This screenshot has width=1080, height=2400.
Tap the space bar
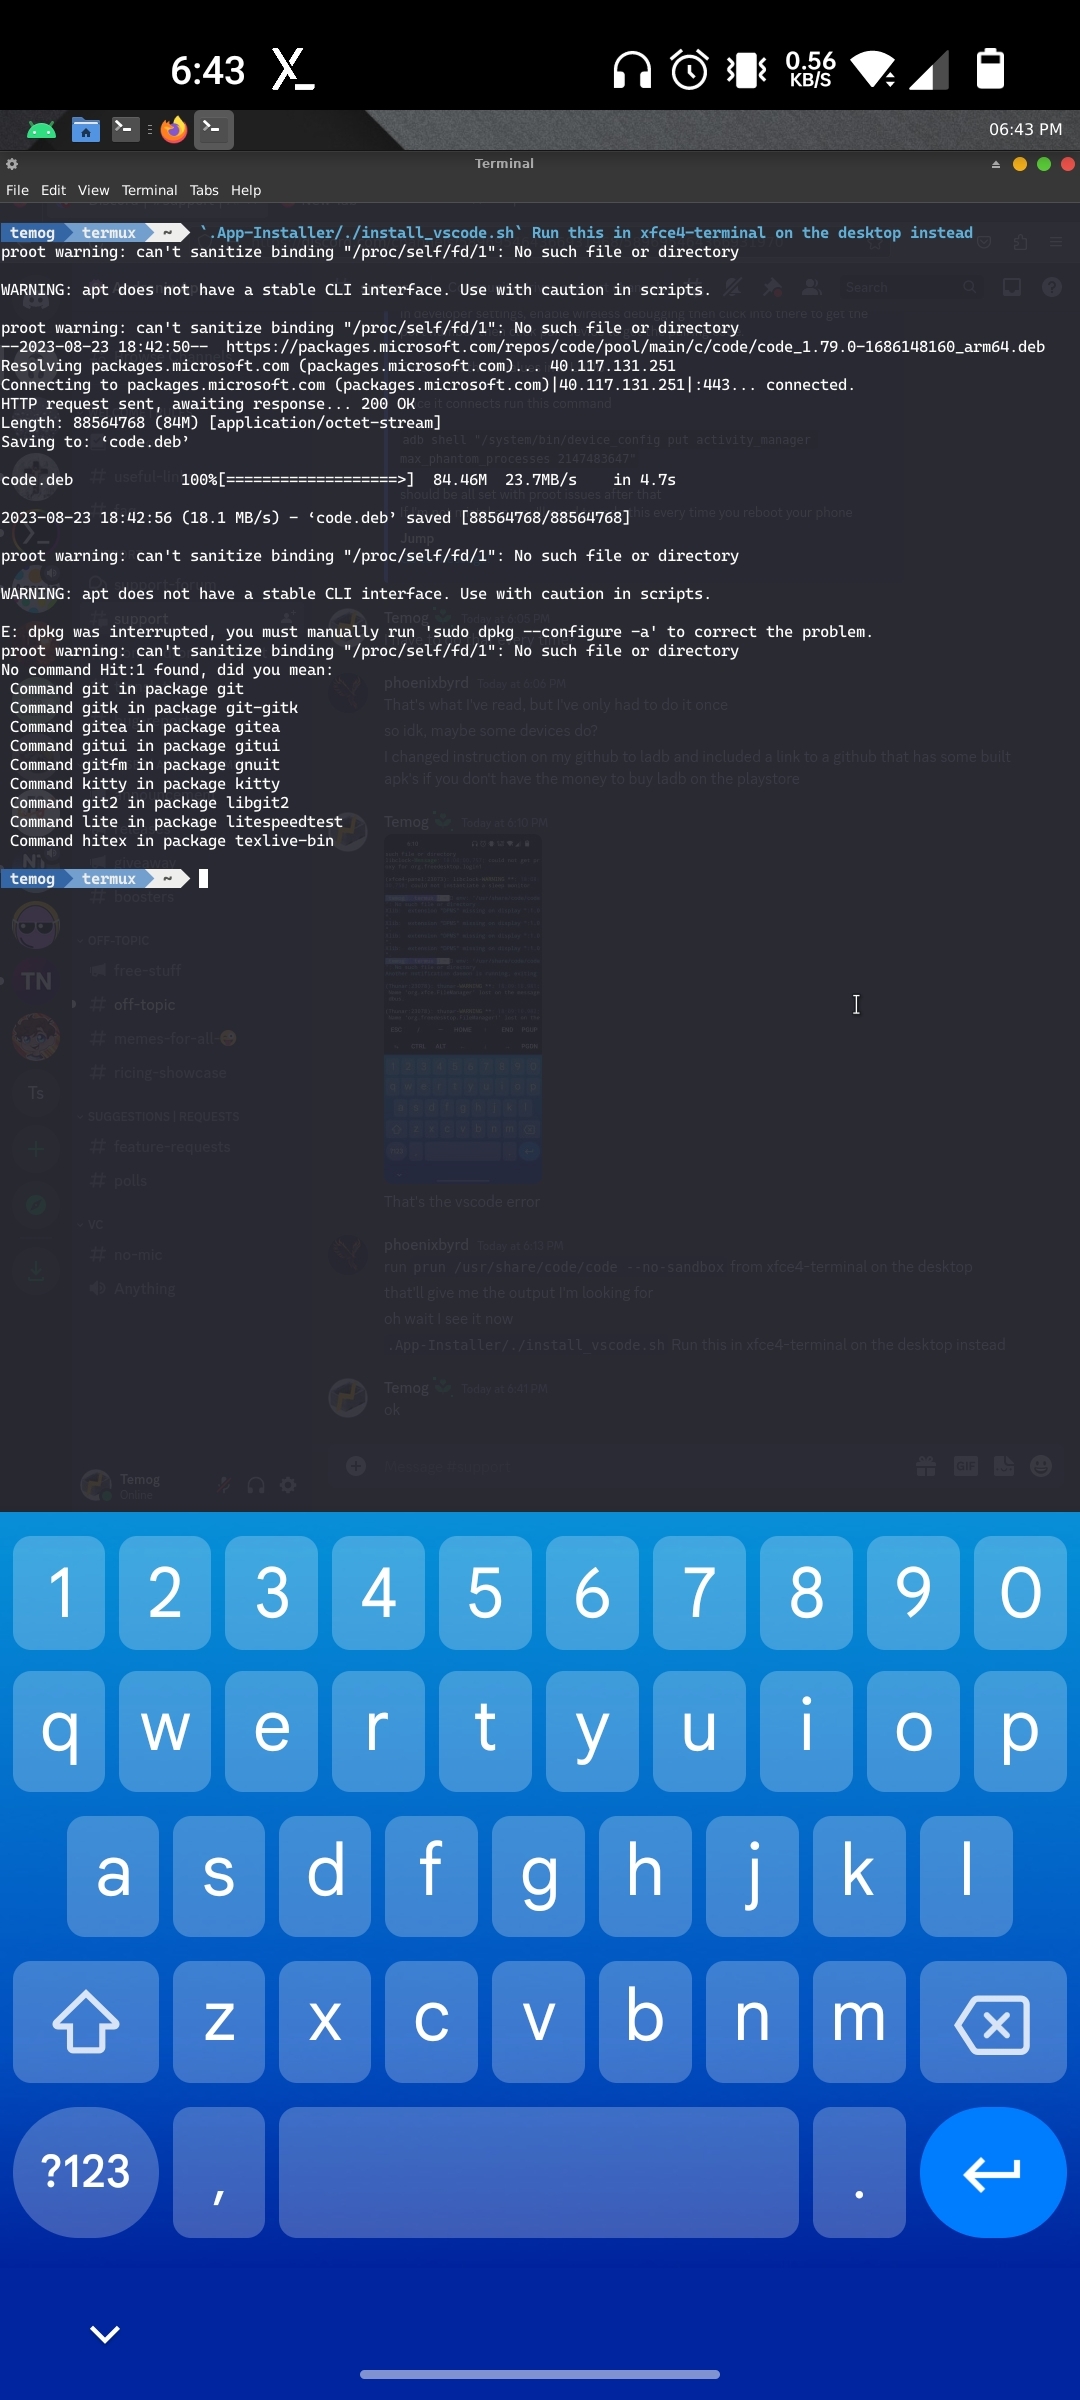point(539,2172)
